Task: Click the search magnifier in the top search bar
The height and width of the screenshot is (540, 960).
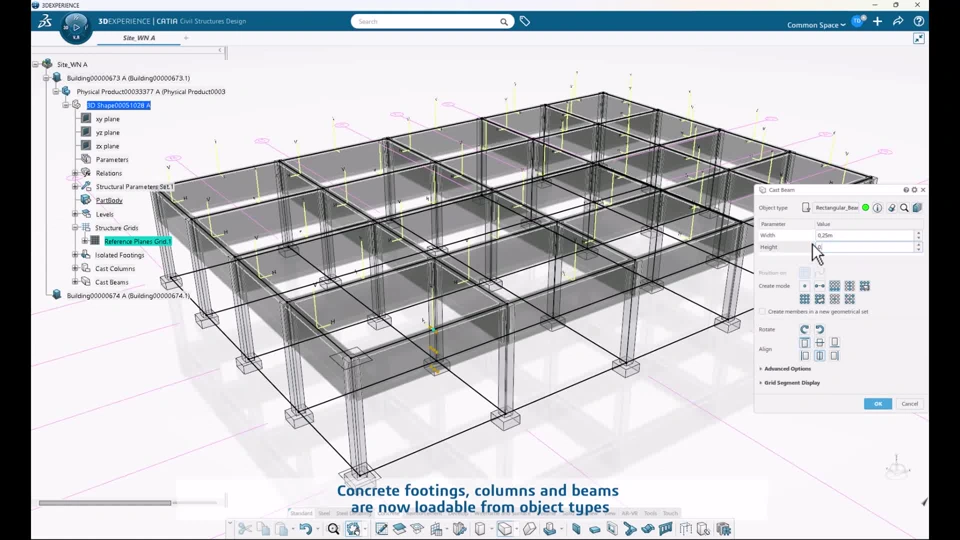Action: (x=503, y=22)
